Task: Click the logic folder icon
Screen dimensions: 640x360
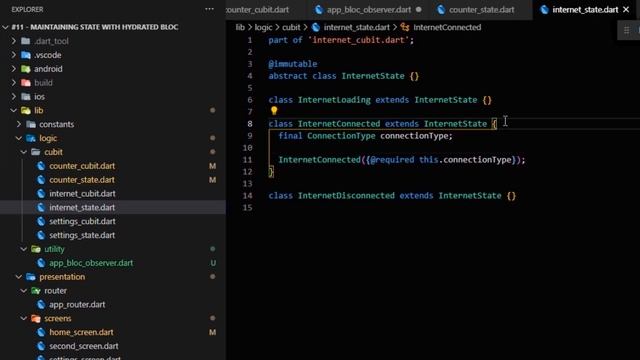Action: point(31,138)
